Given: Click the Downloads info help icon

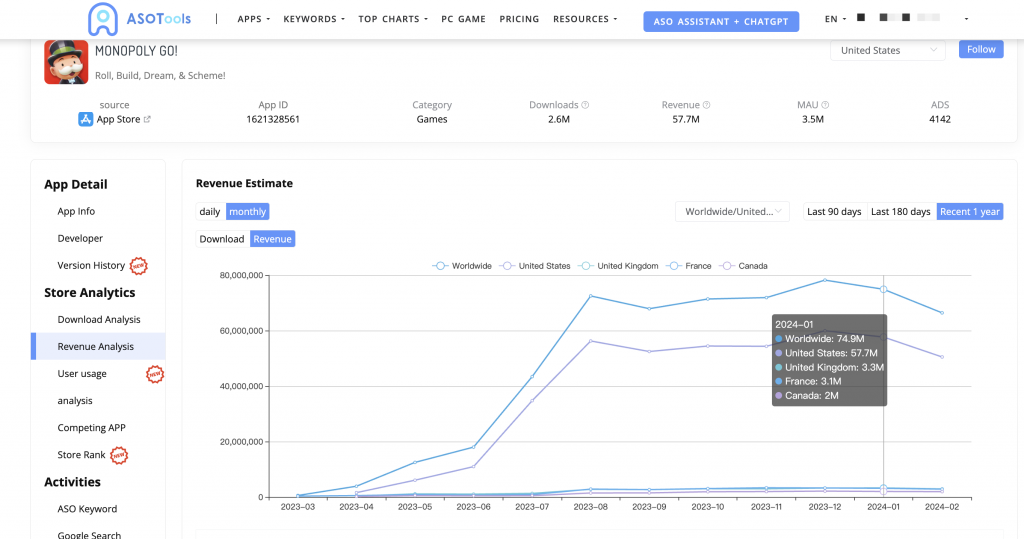Looking at the screenshot, I should point(585,105).
